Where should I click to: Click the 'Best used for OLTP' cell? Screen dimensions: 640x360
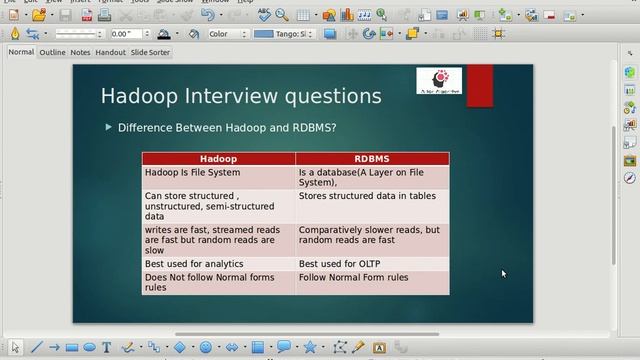(x=372, y=264)
